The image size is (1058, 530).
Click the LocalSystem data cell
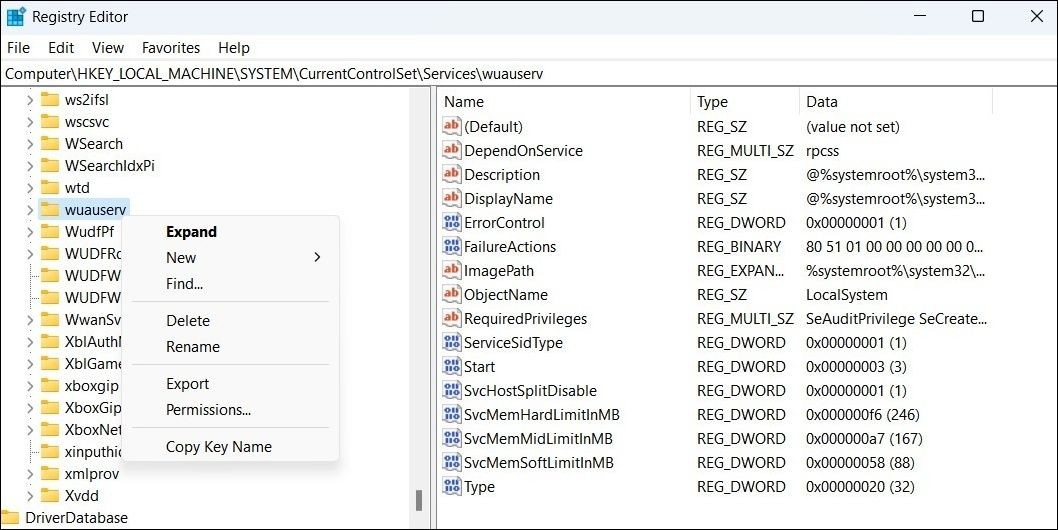(x=847, y=295)
